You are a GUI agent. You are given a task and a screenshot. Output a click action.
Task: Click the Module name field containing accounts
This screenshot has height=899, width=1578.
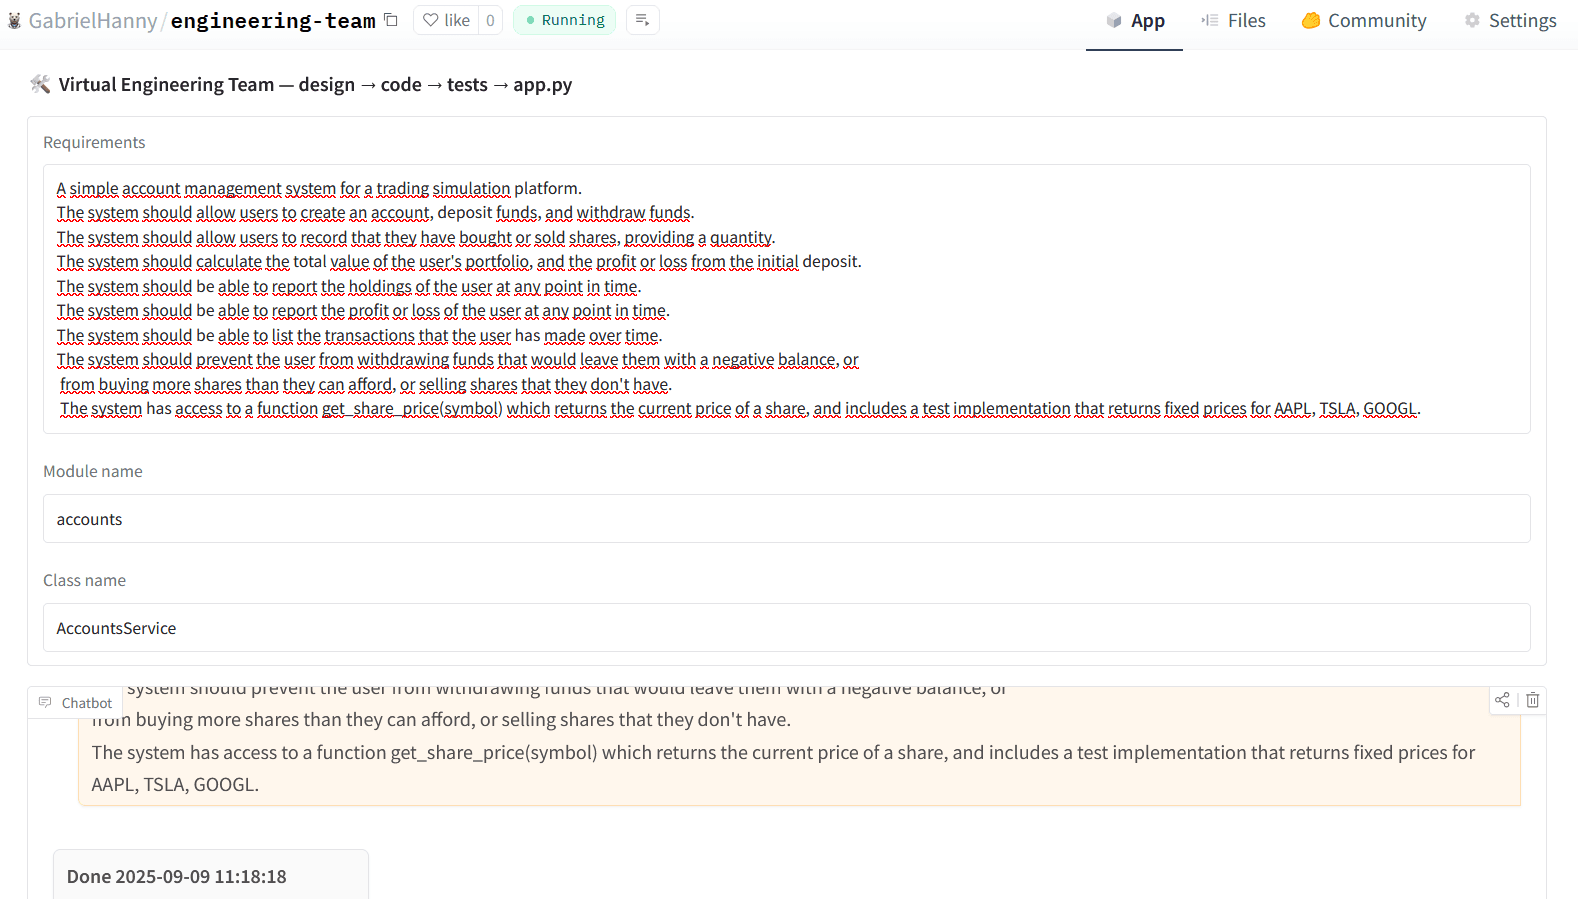[786, 519]
